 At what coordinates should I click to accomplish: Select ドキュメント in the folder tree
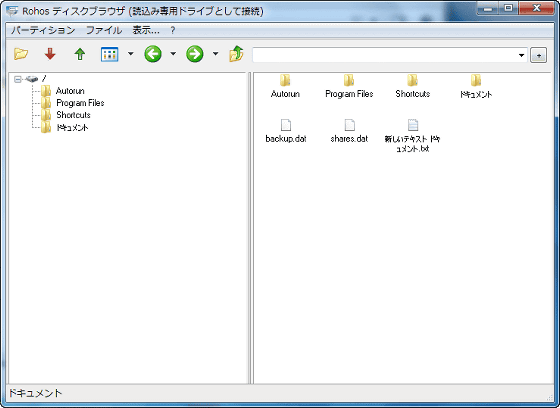coord(72,128)
